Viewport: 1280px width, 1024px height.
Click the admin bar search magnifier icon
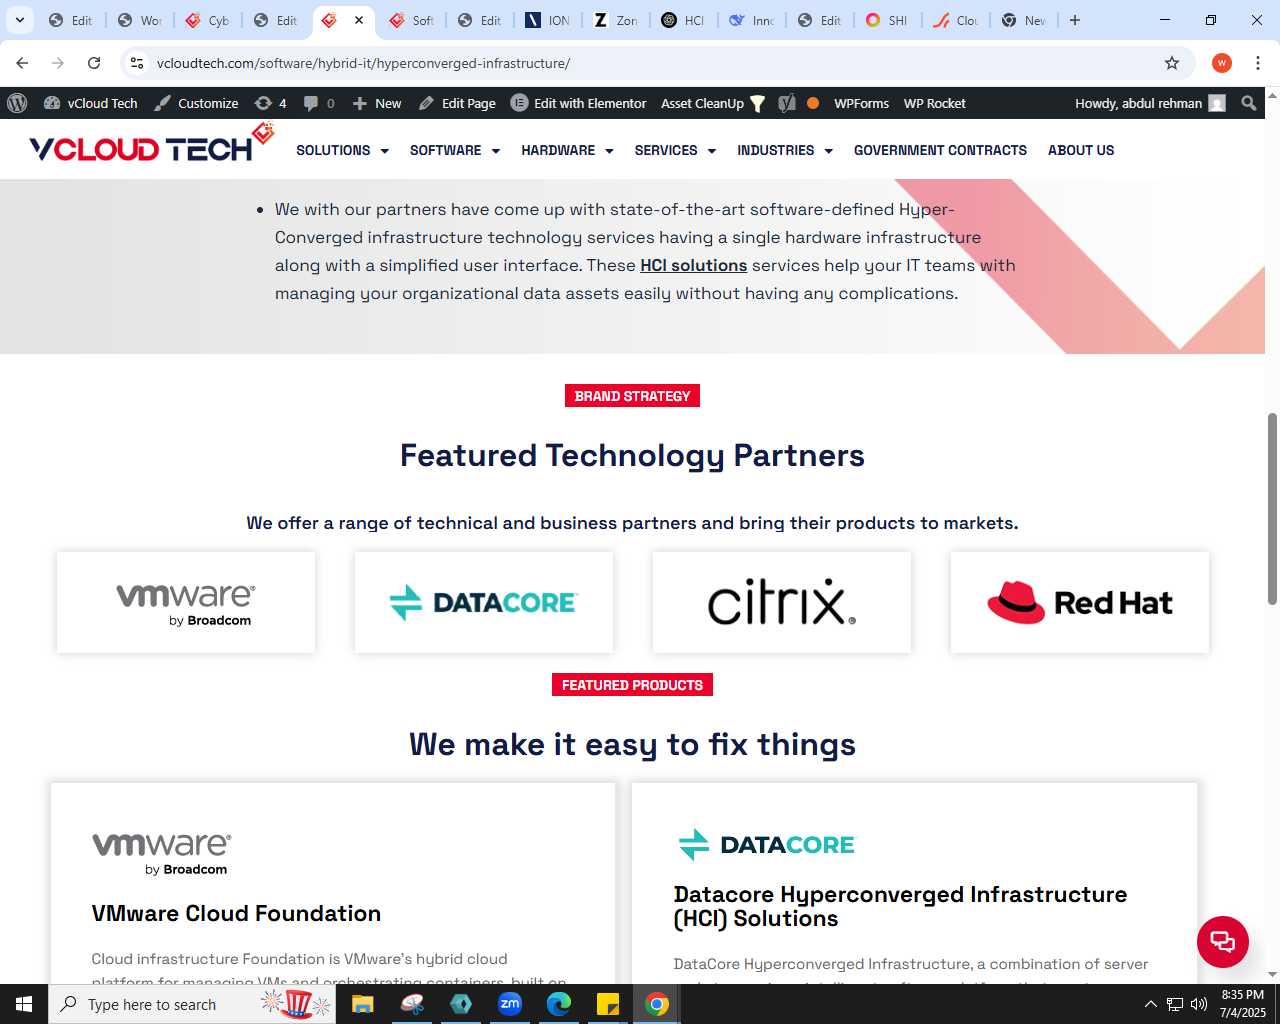(1248, 103)
